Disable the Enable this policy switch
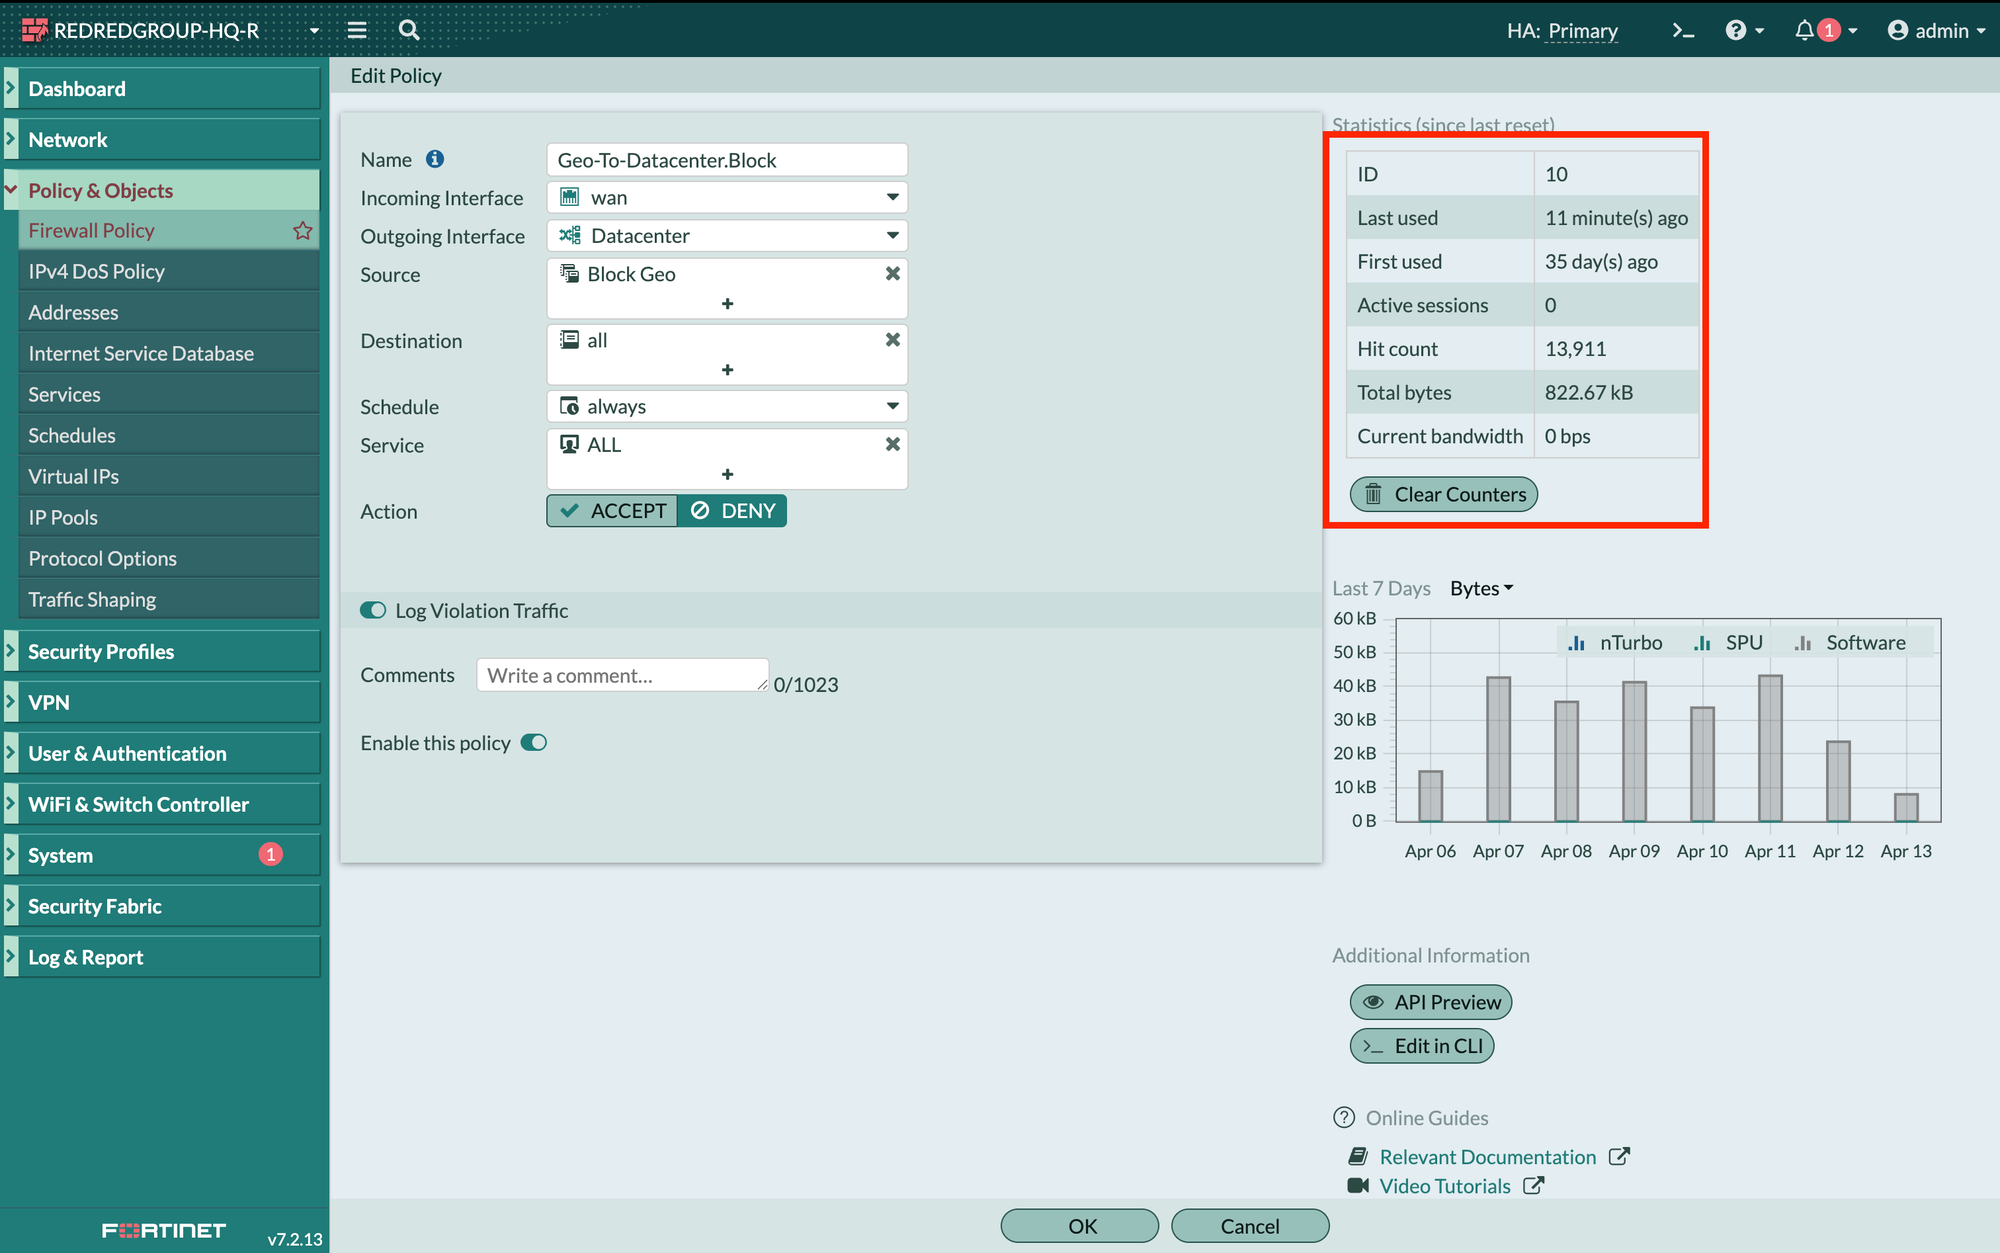The image size is (2000, 1253). 534,743
